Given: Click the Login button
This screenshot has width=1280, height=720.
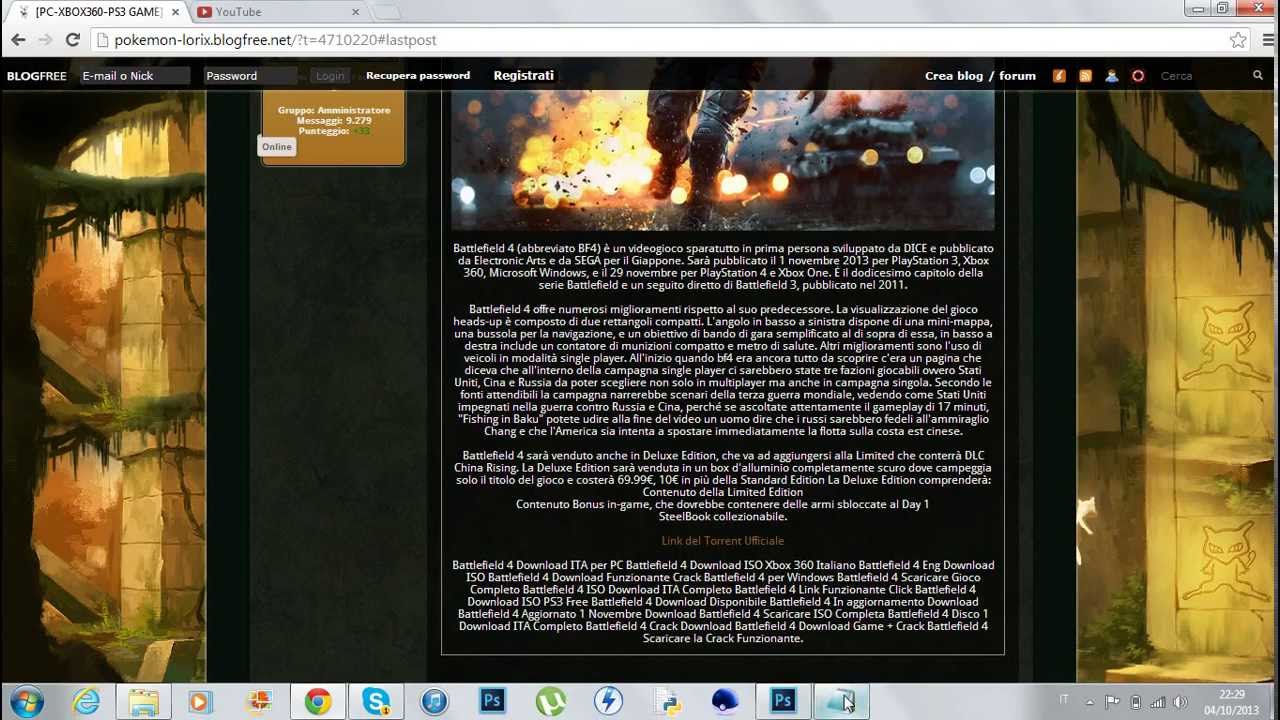Looking at the screenshot, I should pyautogui.click(x=329, y=76).
